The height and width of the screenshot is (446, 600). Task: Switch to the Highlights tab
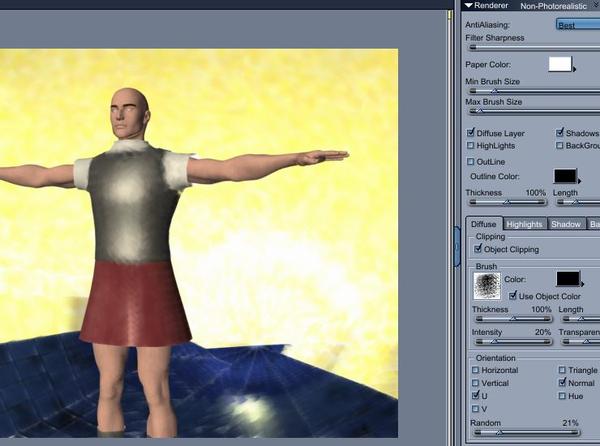tap(525, 224)
